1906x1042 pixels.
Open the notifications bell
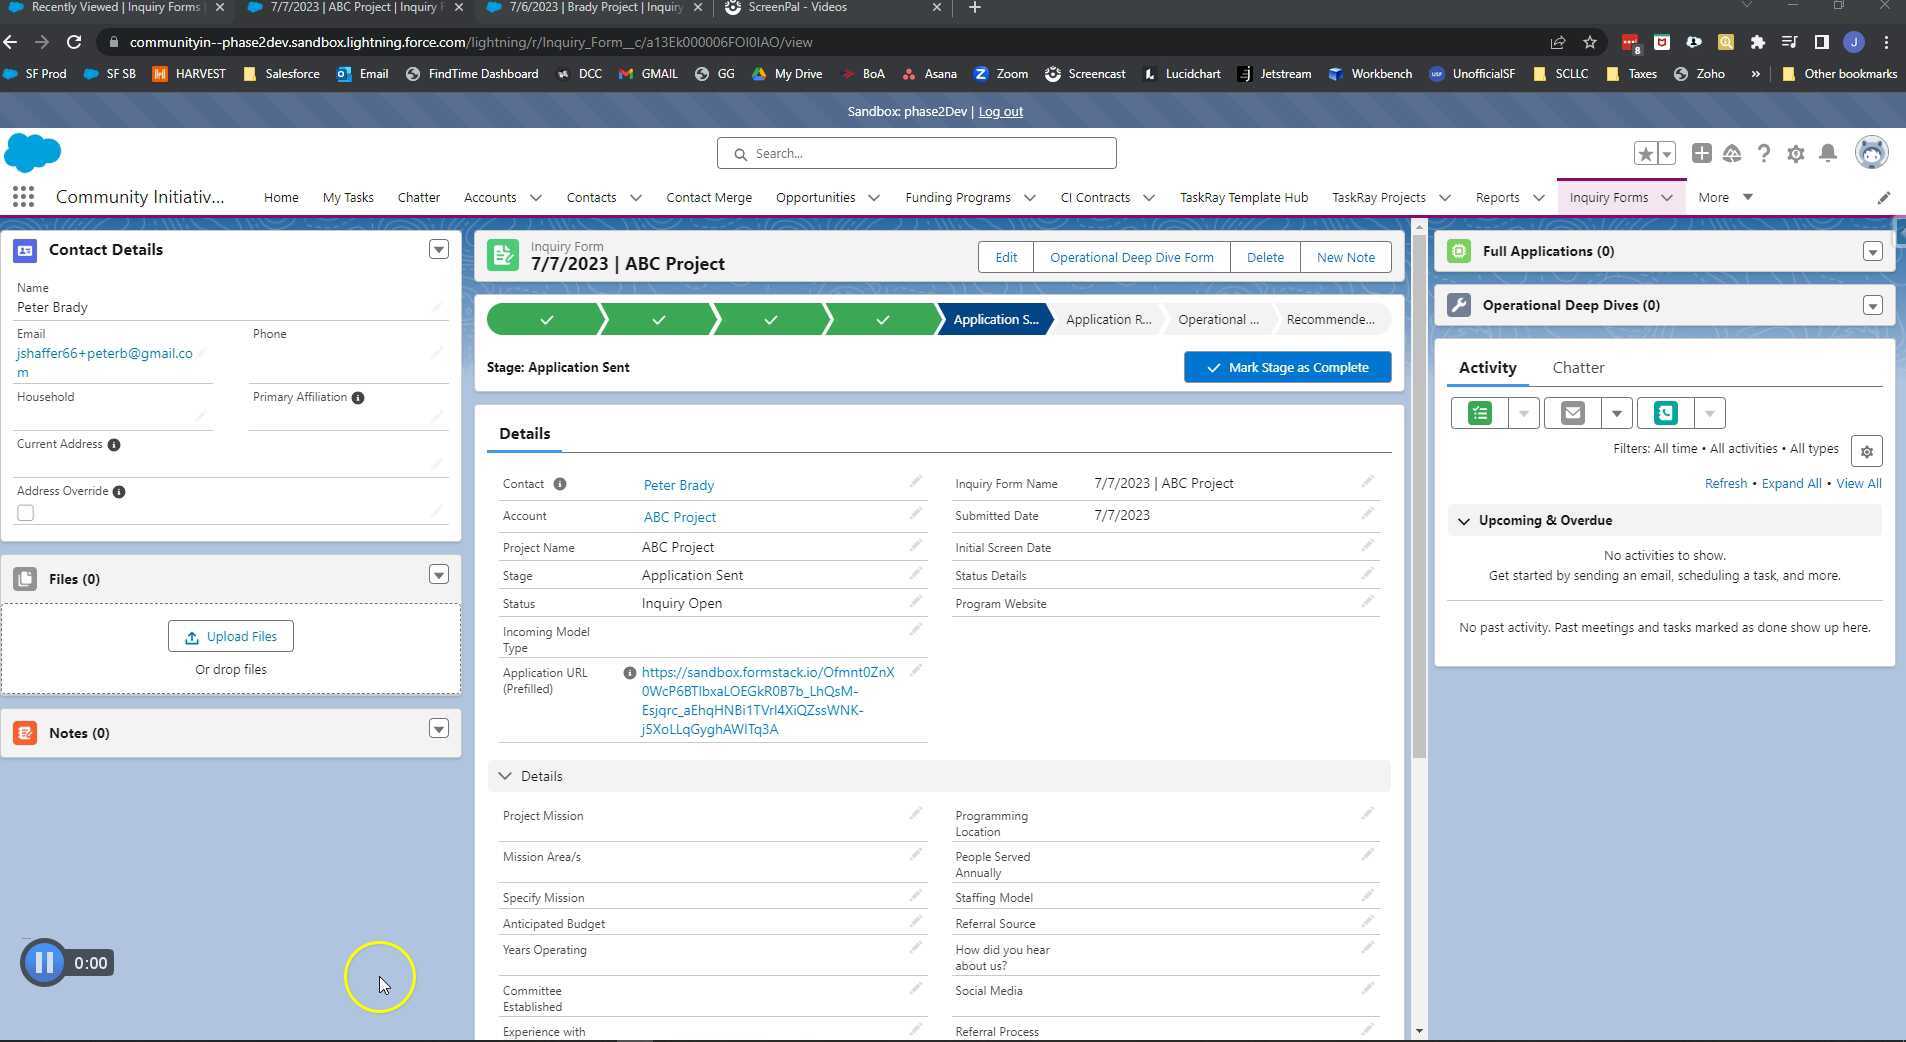1827,153
